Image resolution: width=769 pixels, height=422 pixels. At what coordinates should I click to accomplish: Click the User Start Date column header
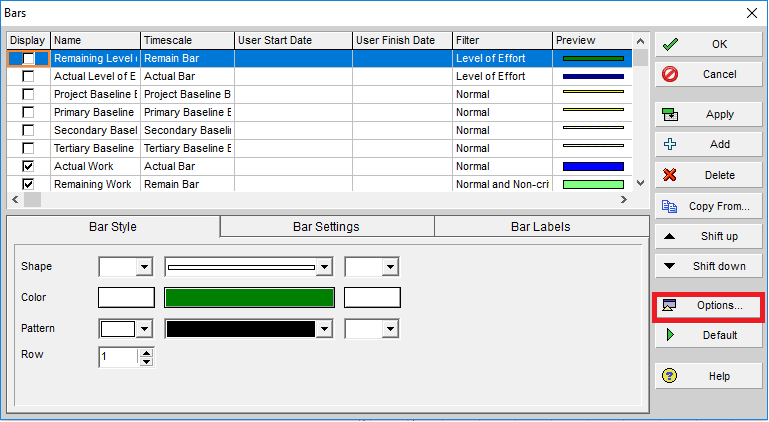pyautogui.click(x=293, y=40)
